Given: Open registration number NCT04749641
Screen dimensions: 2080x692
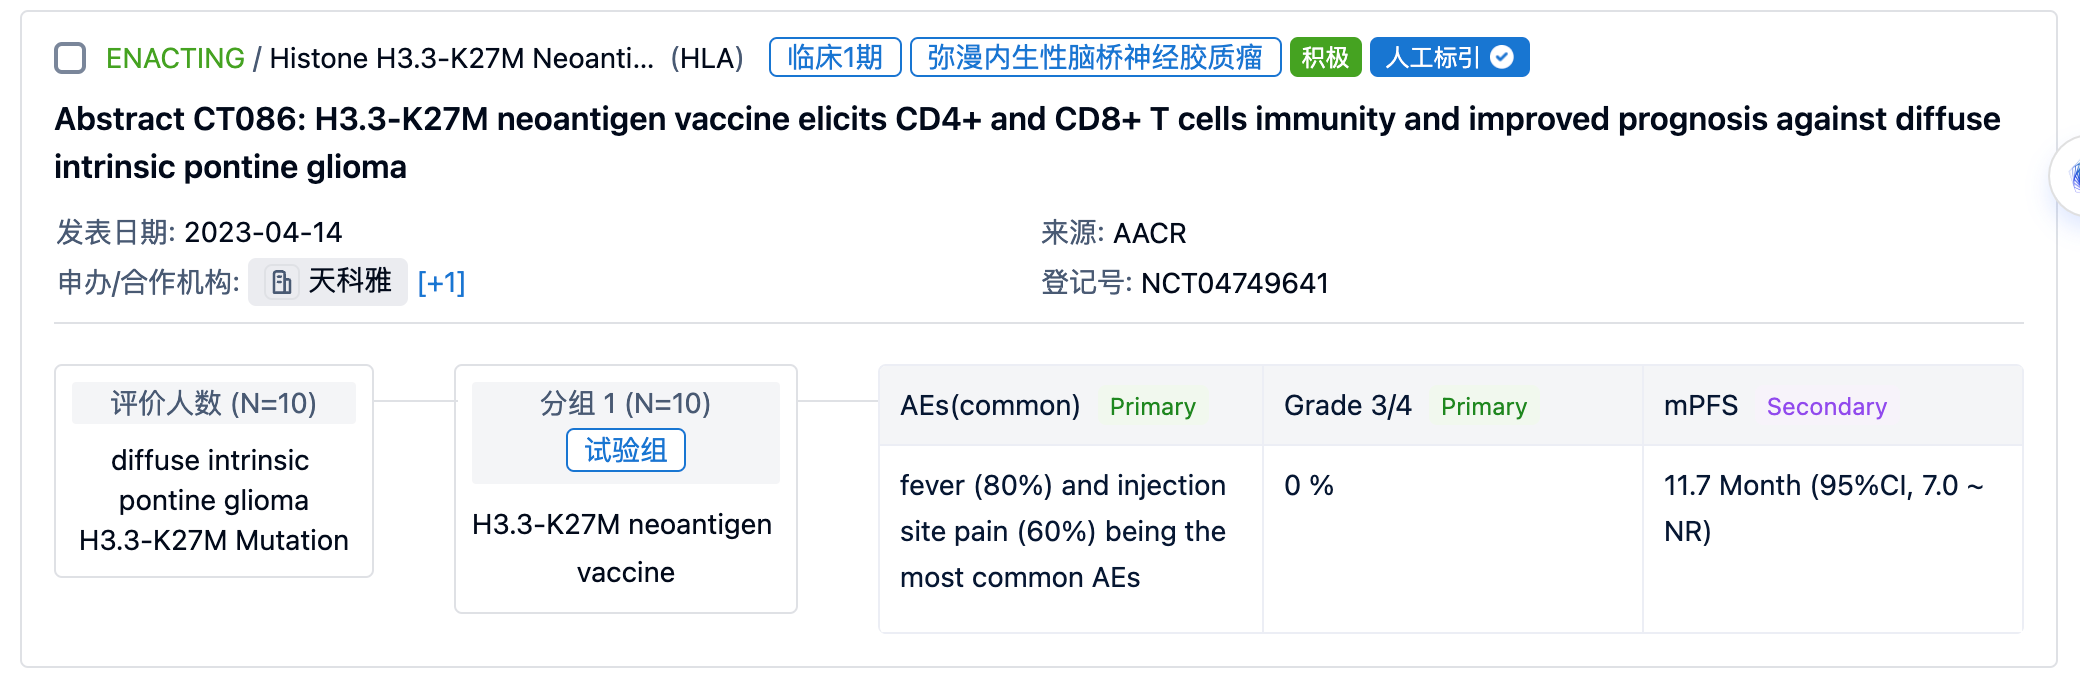Looking at the screenshot, I should (1234, 283).
